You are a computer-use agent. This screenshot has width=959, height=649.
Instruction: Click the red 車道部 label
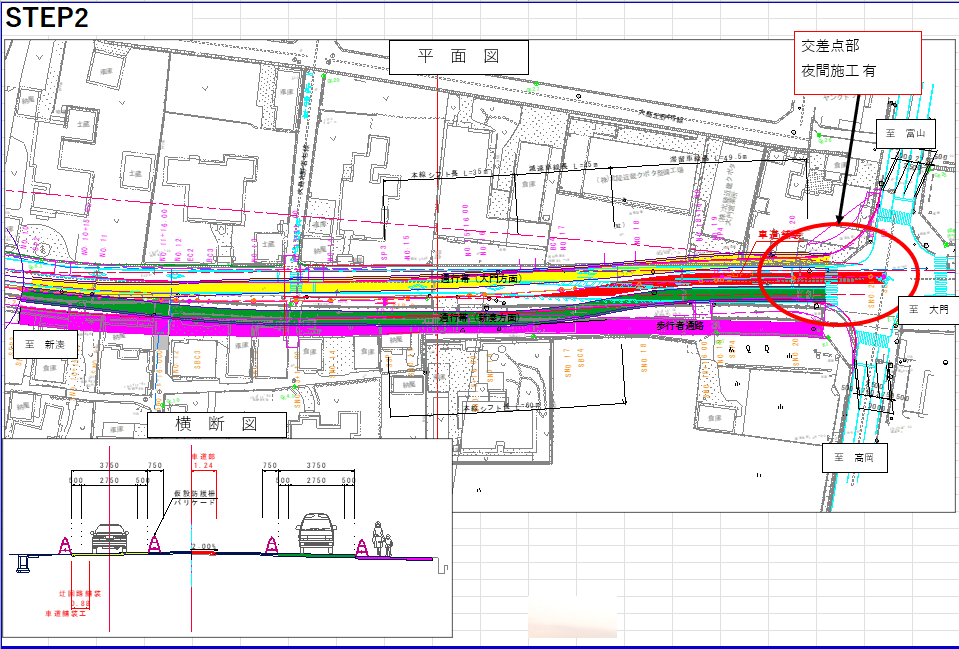(x=204, y=457)
